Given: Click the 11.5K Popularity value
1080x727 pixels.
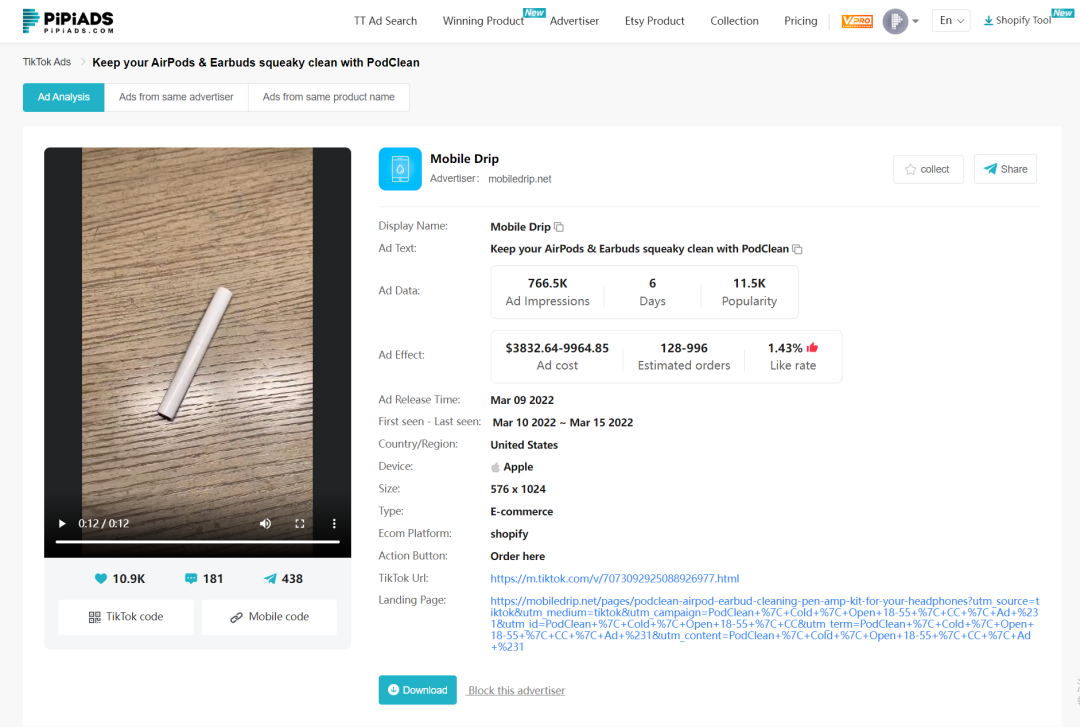Looking at the screenshot, I should click(749, 283).
